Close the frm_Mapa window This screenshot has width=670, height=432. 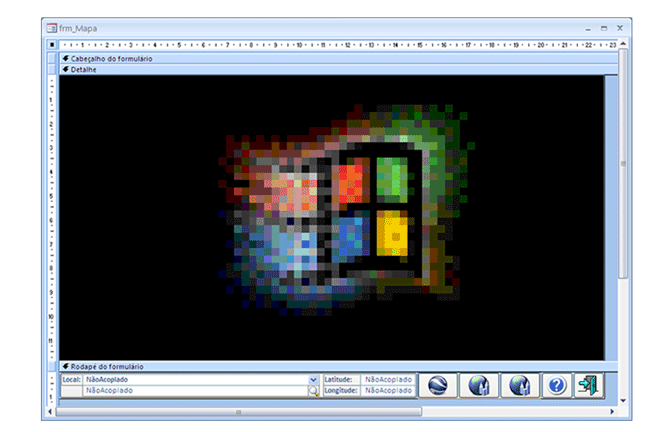620,28
